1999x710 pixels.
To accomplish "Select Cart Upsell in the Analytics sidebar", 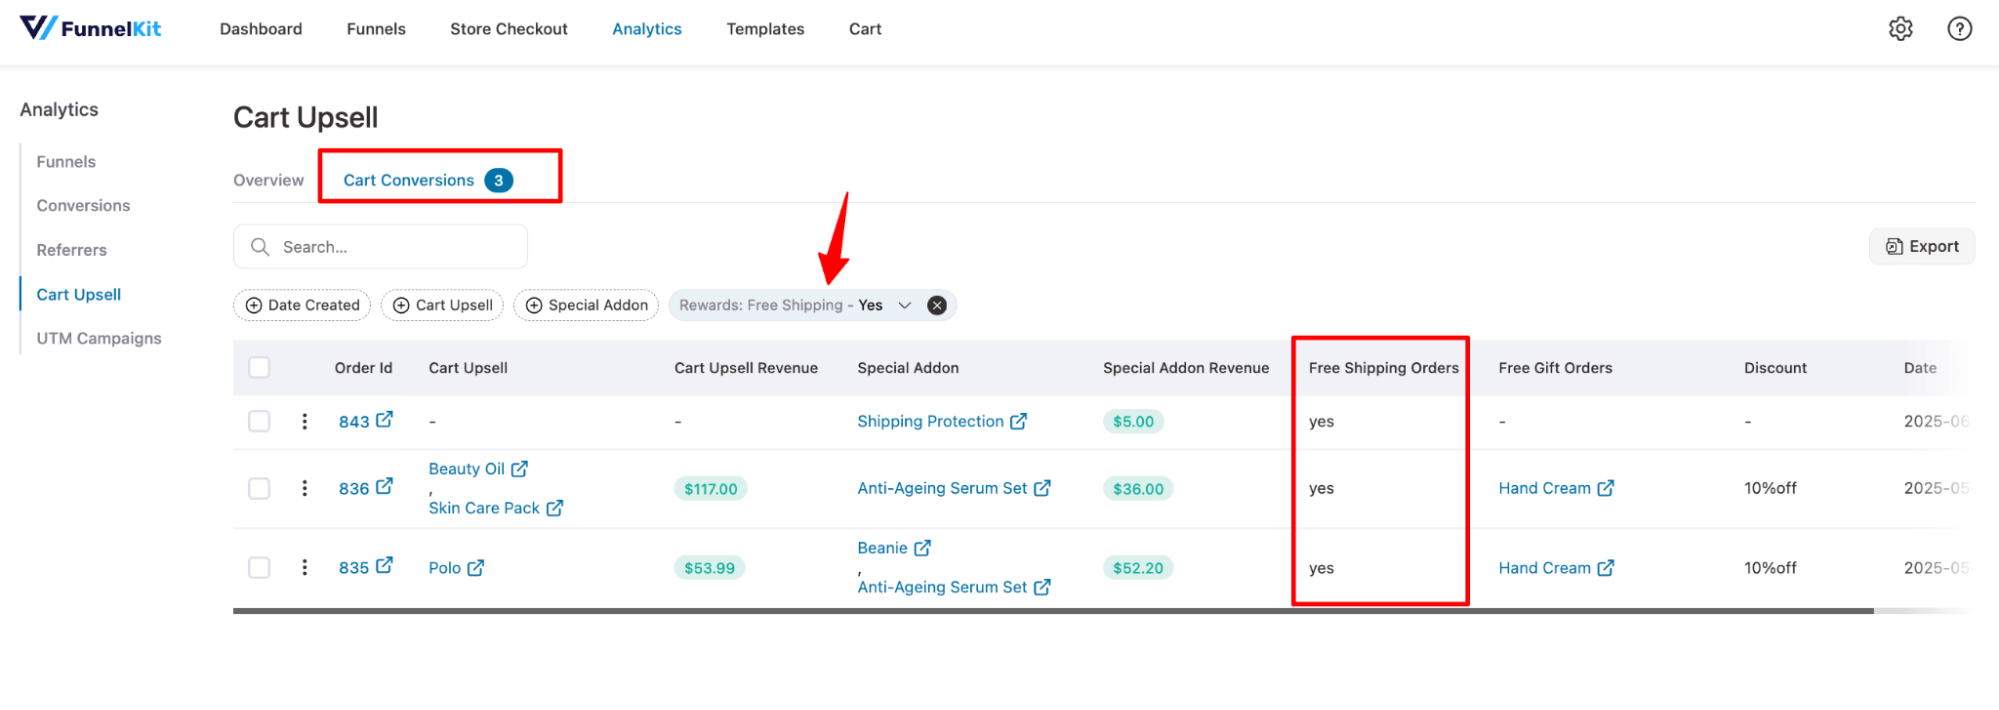I will click(x=79, y=294).
